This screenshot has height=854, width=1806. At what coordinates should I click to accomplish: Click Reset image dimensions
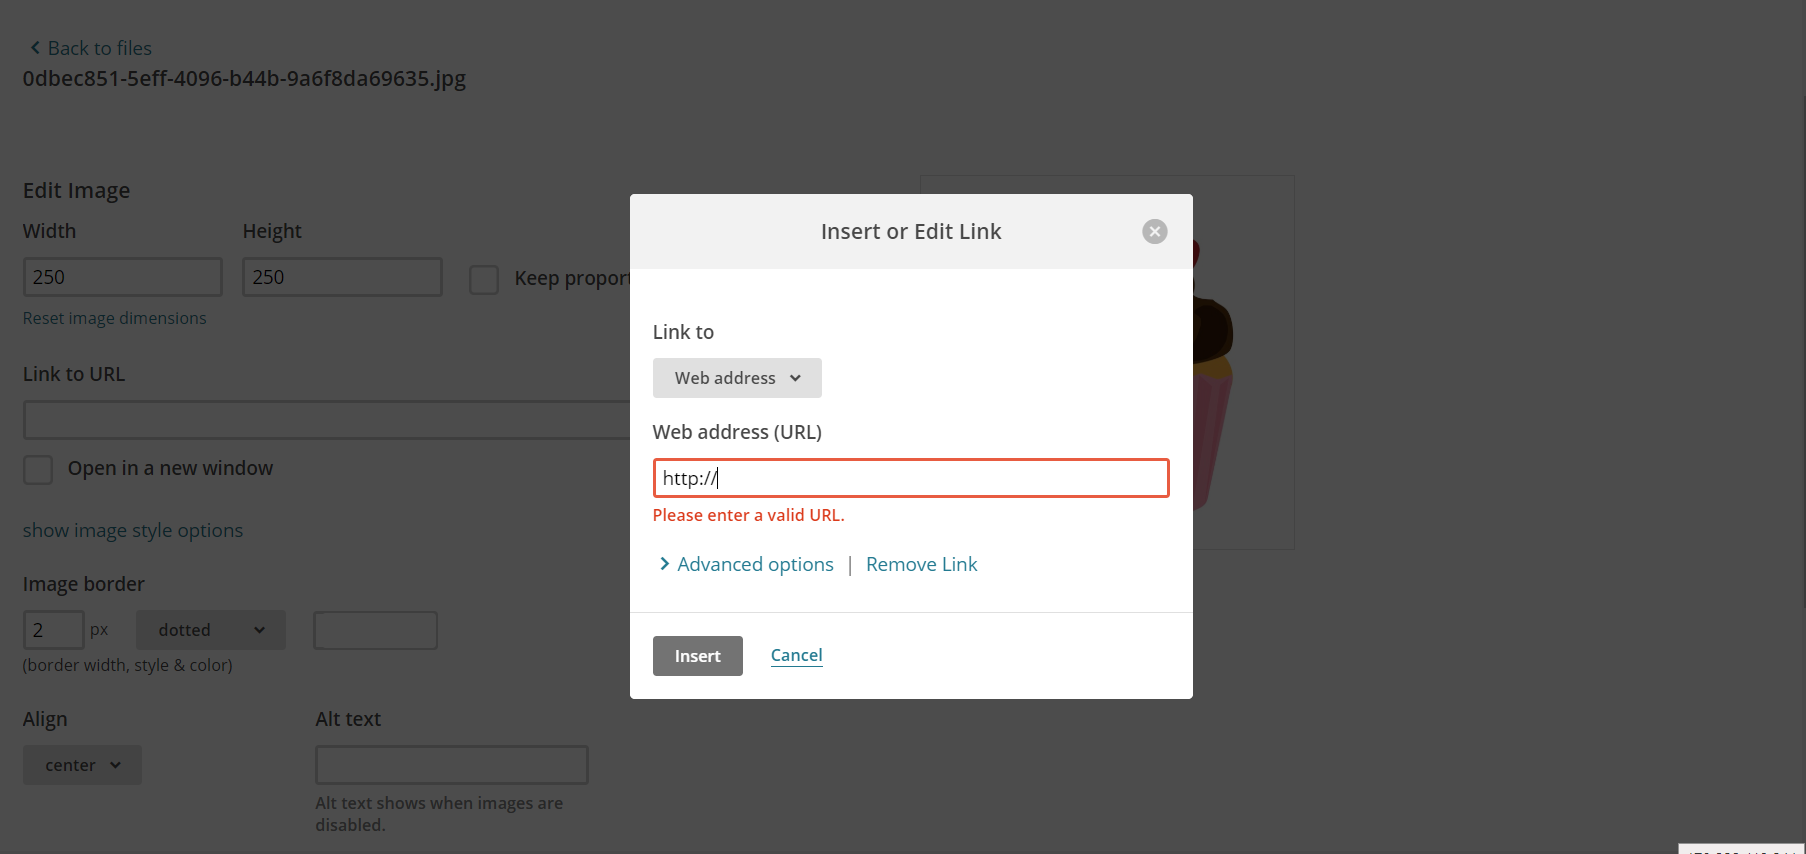tap(114, 317)
